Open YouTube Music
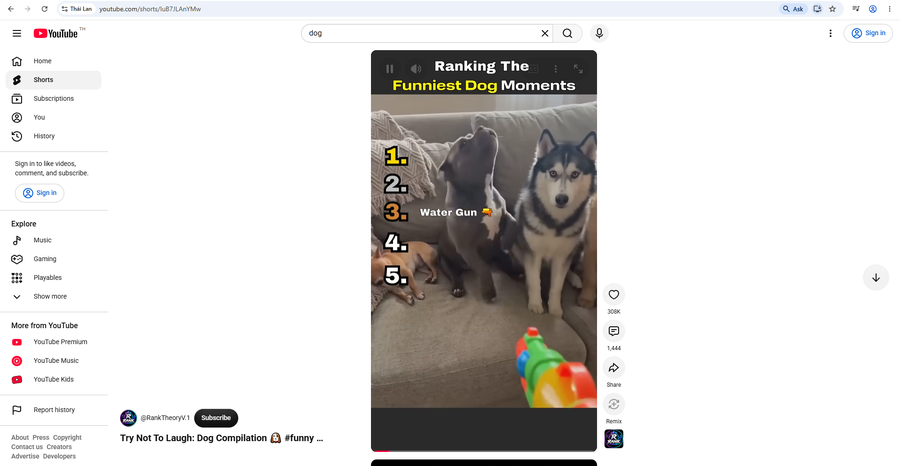Viewport: 900px width, 466px height. [53, 361]
